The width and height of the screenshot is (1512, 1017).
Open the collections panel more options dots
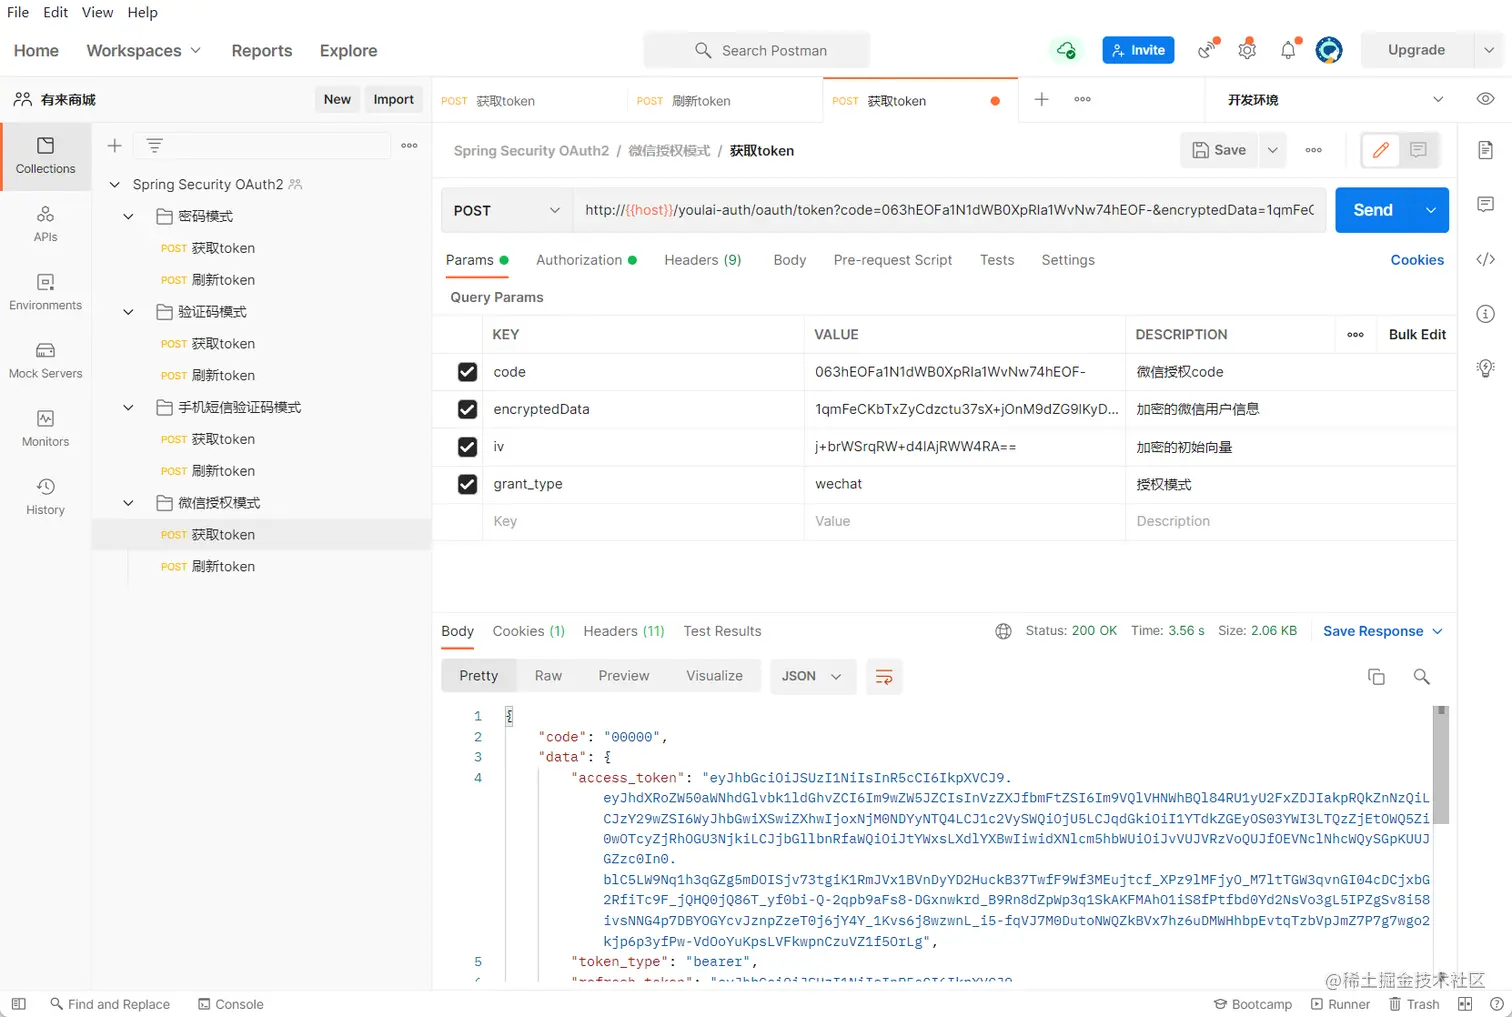[x=409, y=146]
